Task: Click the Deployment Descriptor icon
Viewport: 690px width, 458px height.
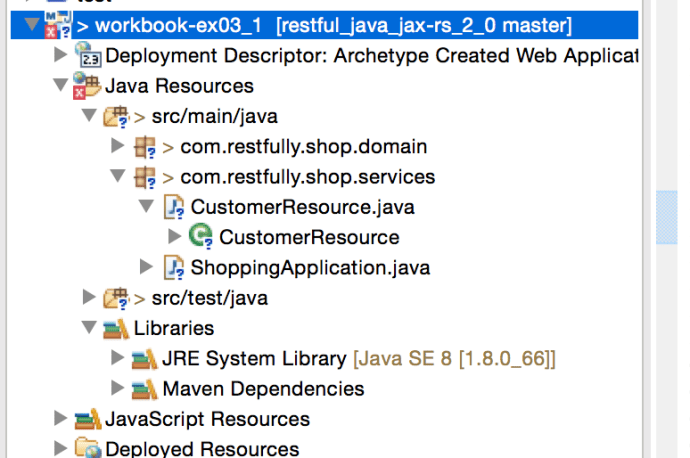Action: tap(89, 56)
